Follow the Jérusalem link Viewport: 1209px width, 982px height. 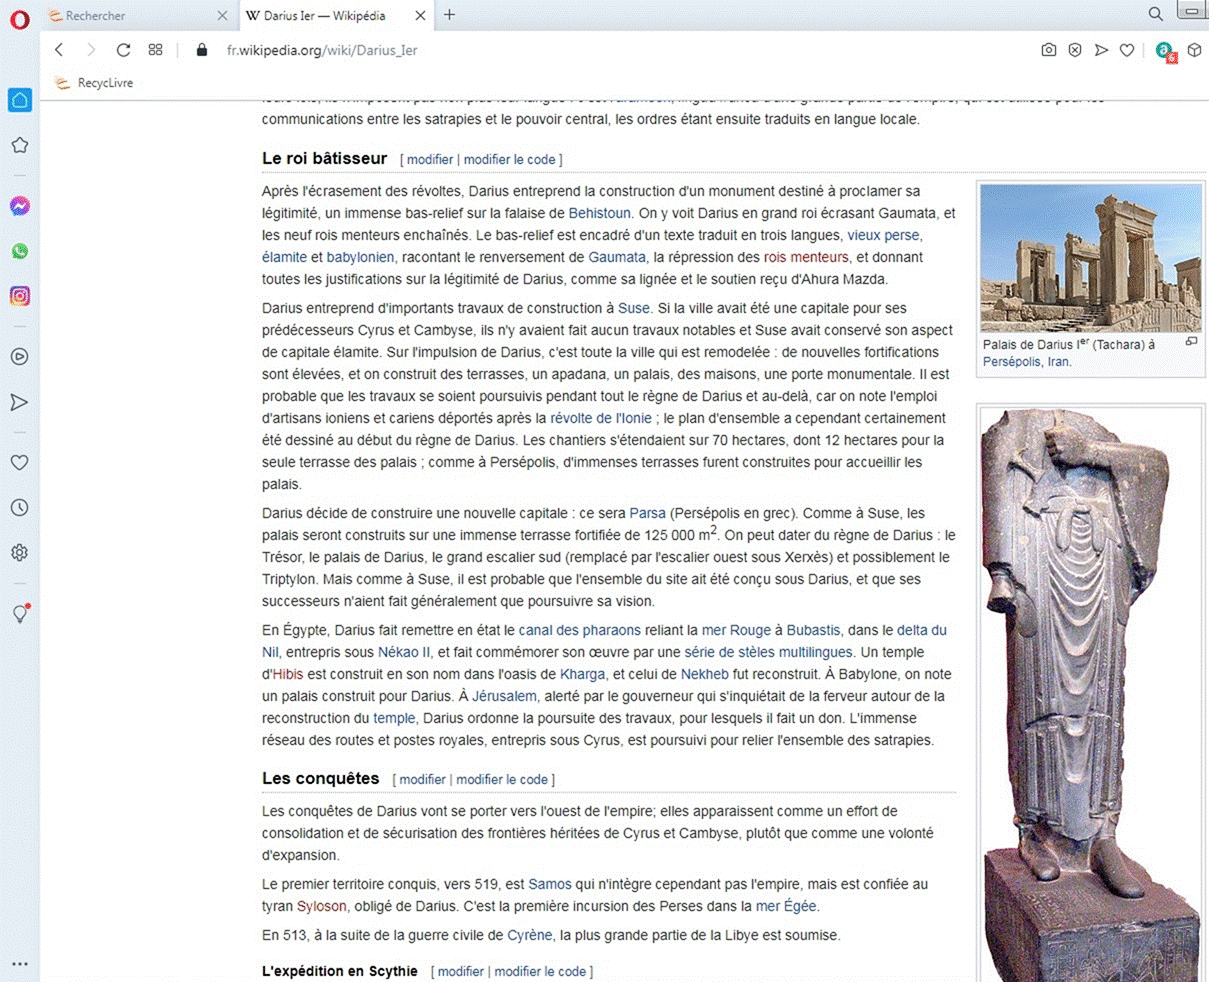tap(504, 696)
